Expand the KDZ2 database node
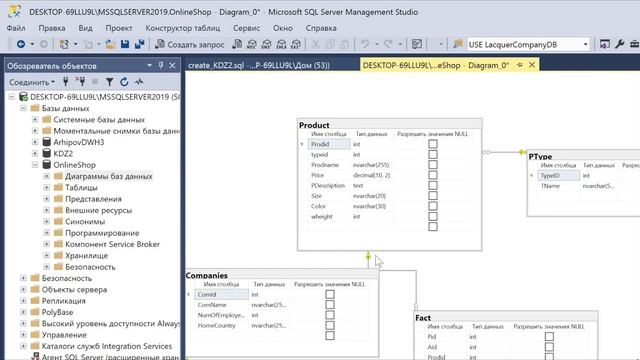The image size is (640, 360). point(35,153)
